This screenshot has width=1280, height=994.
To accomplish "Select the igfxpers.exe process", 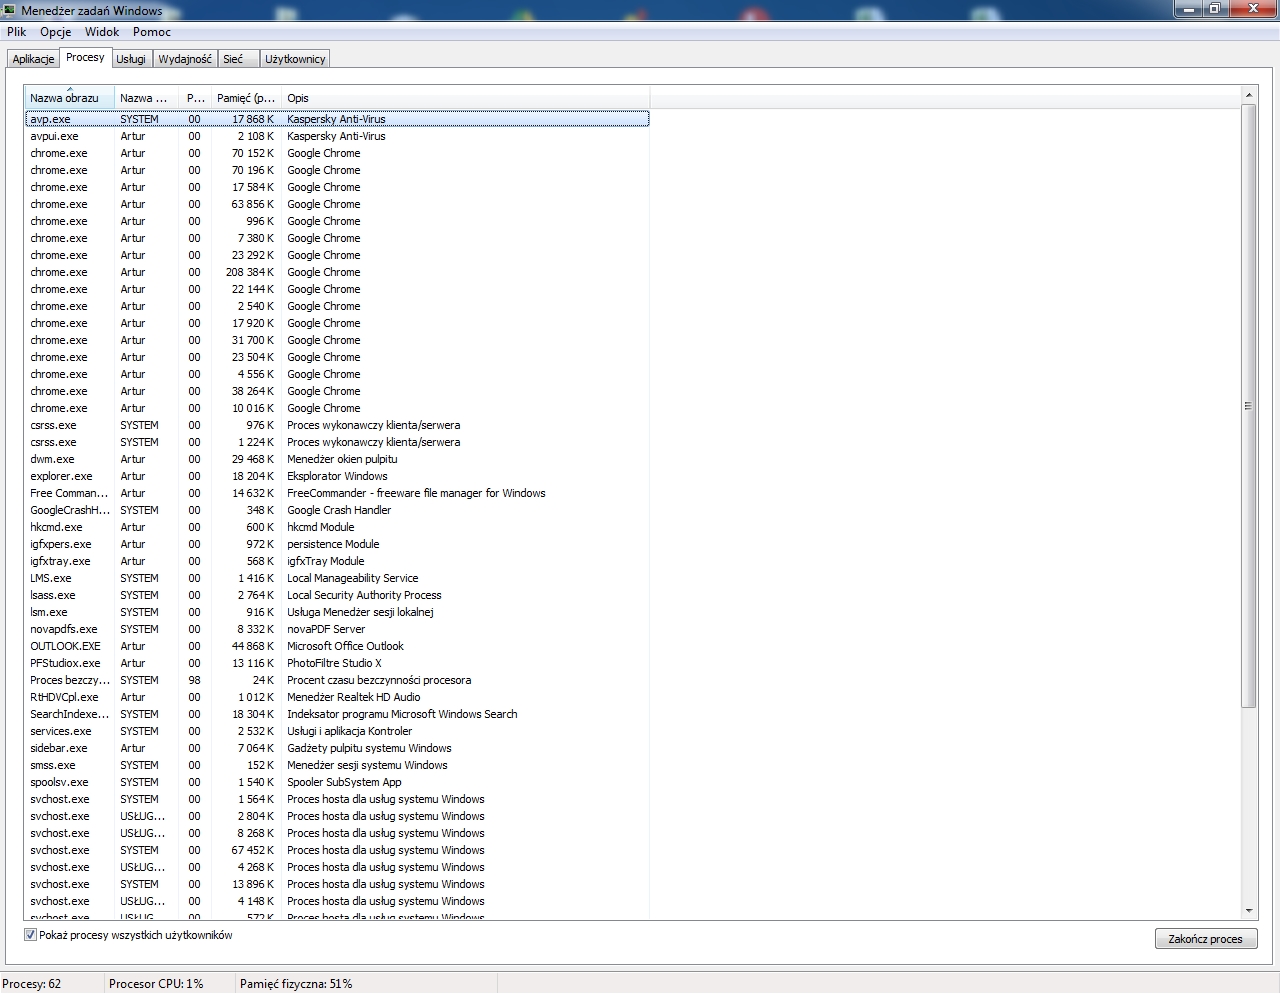I will click(x=337, y=544).
